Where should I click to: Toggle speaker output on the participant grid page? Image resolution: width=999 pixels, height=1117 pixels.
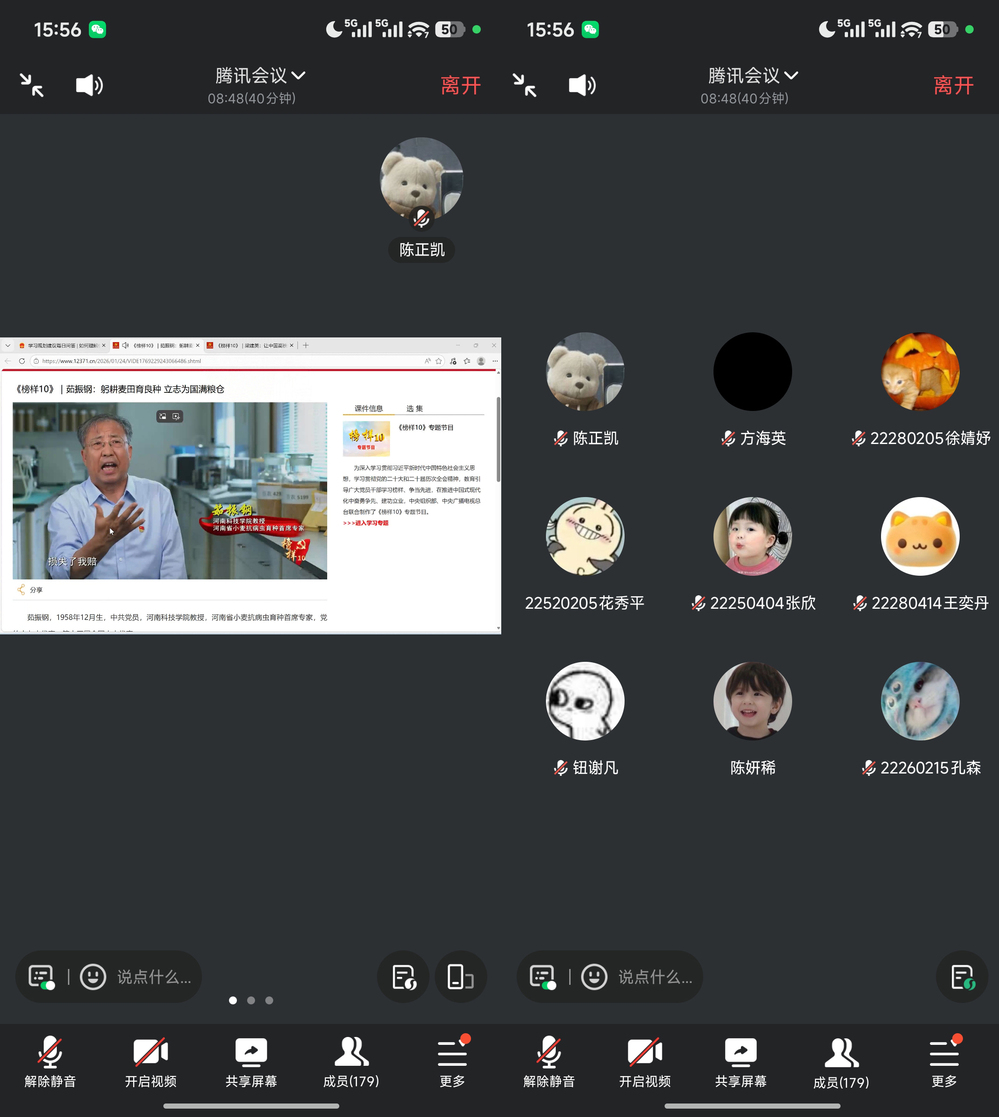point(582,85)
